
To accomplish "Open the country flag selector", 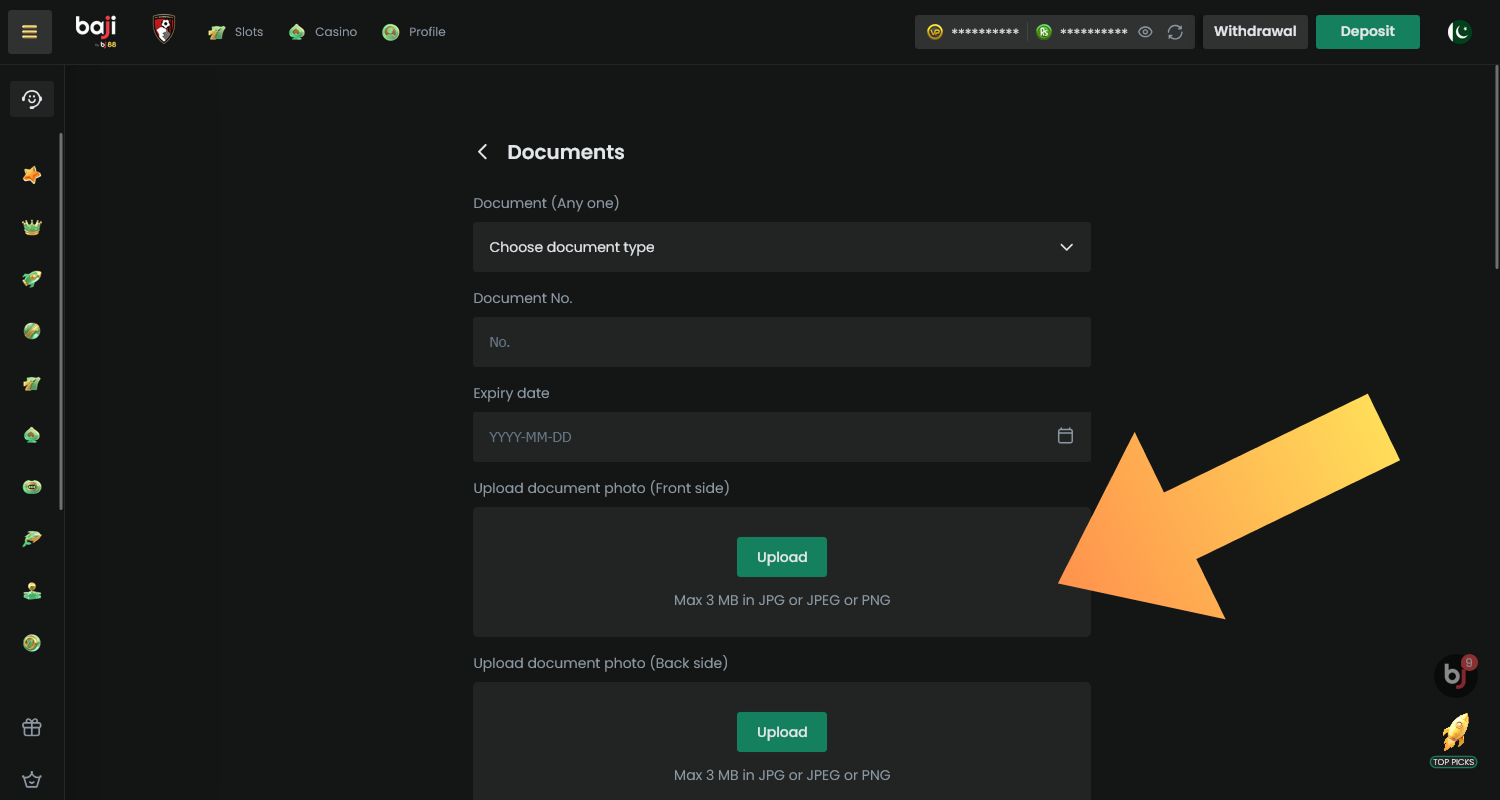I will tap(1458, 31).
